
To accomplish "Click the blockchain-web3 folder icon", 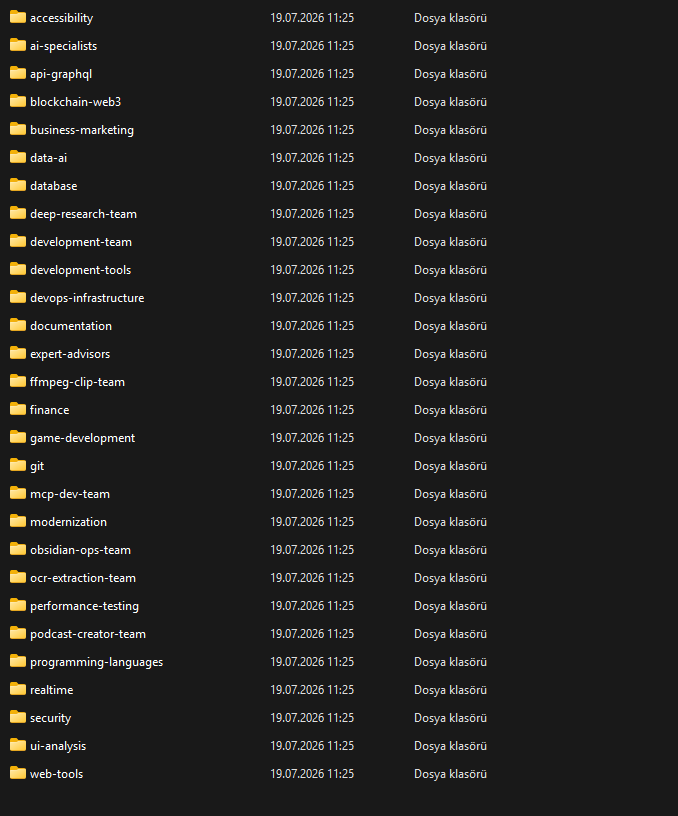I will [x=18, y=101].
